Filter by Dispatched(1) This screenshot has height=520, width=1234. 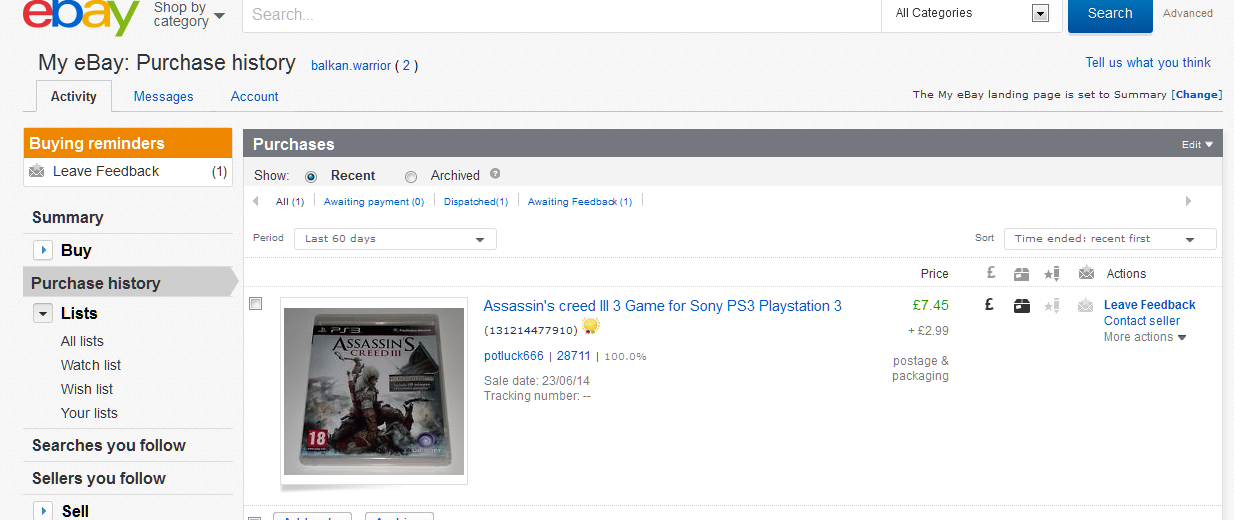click(x=476, y=201)
